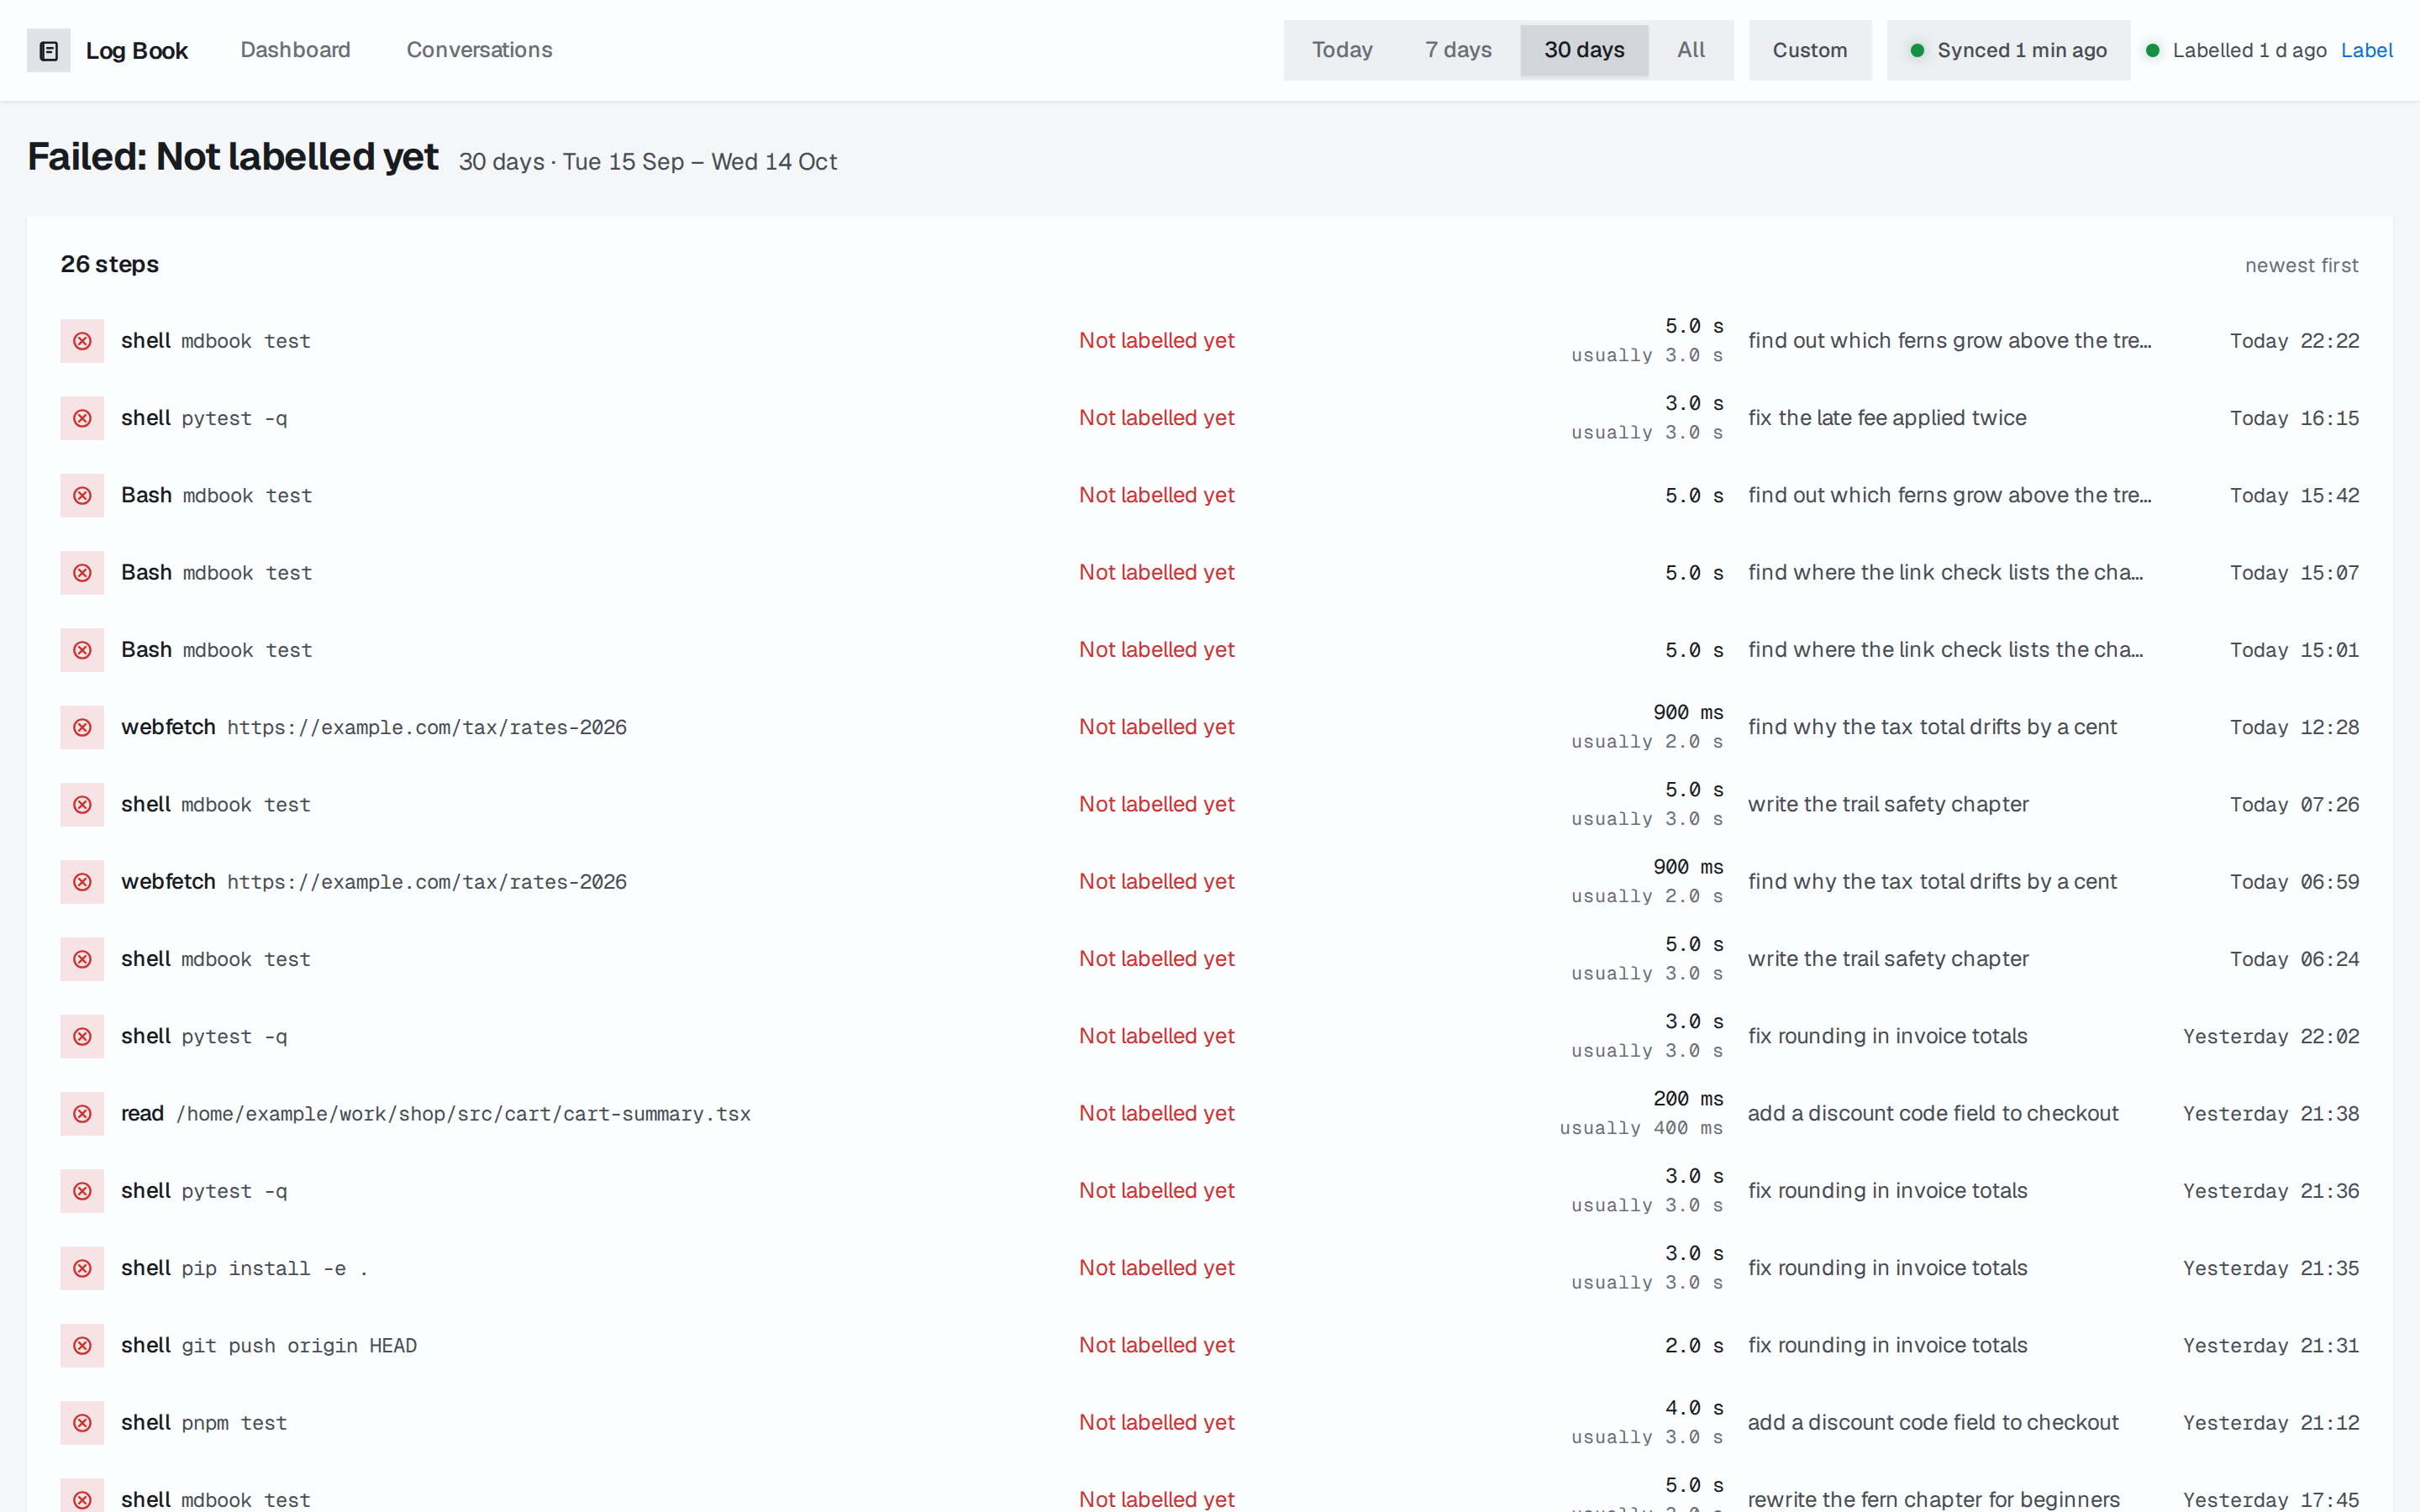Click 'rewrite the fern chapter for beginners'
Image resolution: width=2420 pixels, height=1512 pixels.
click(x=1933, y=1500)
